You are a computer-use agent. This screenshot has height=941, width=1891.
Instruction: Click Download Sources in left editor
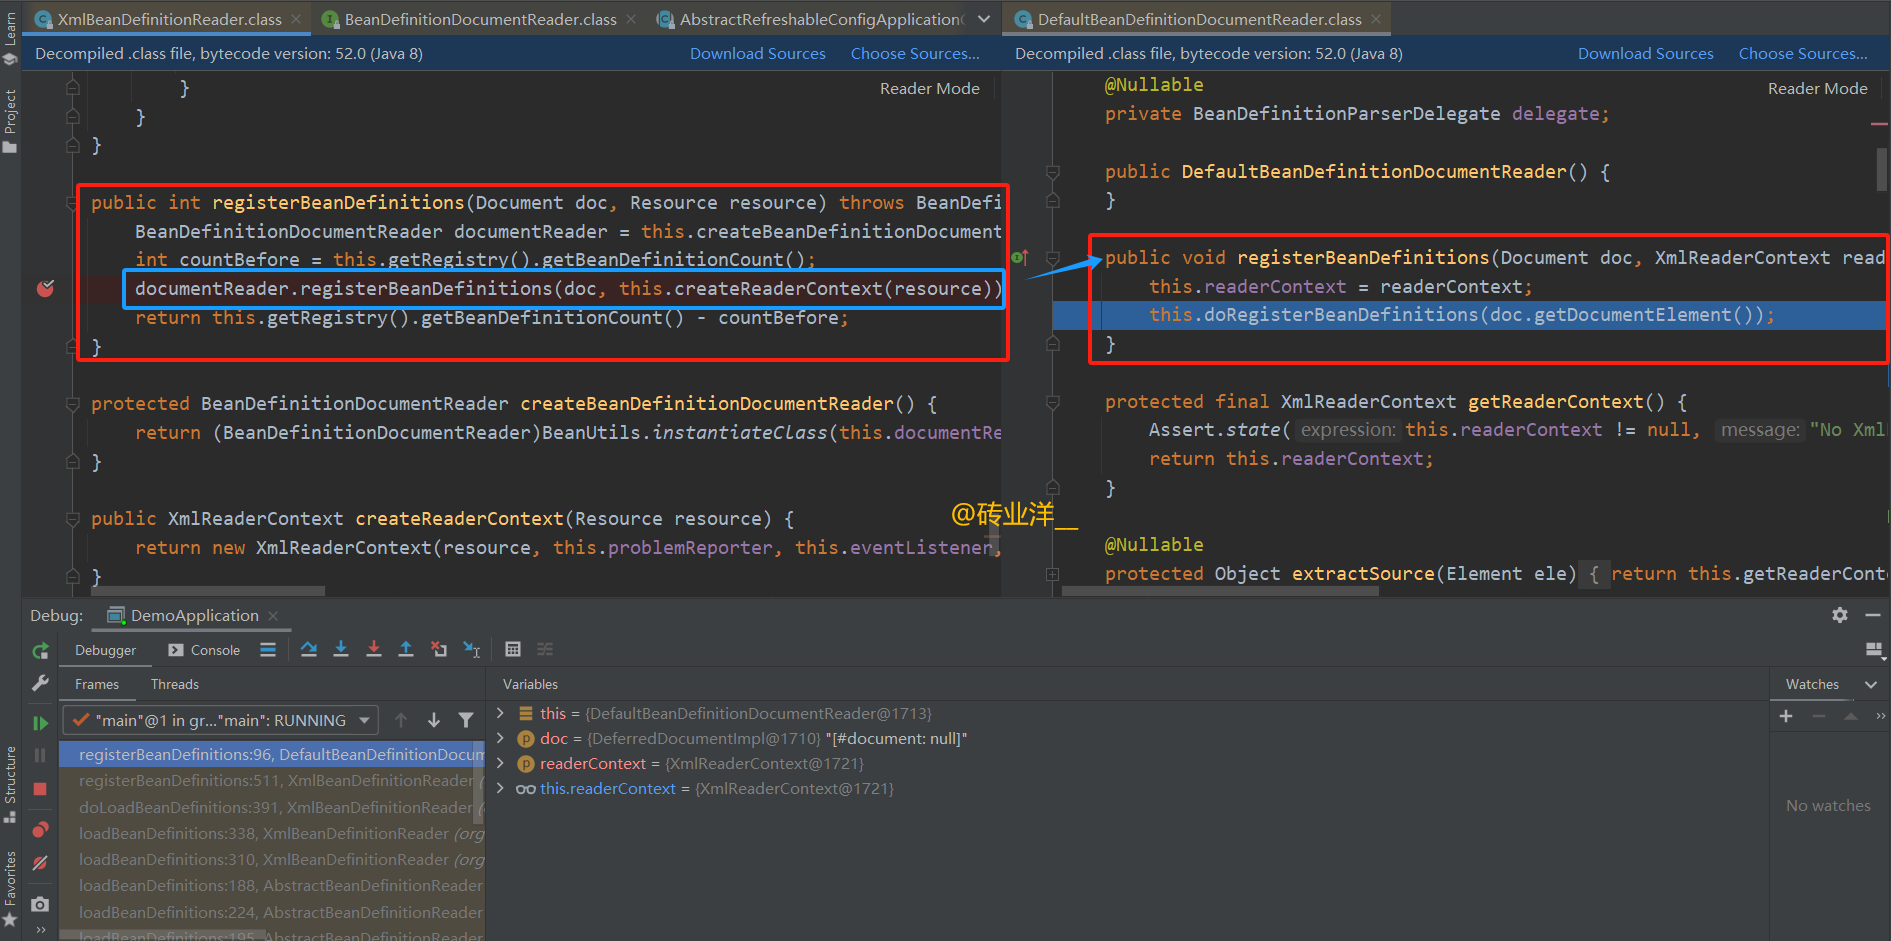point(758,54)
